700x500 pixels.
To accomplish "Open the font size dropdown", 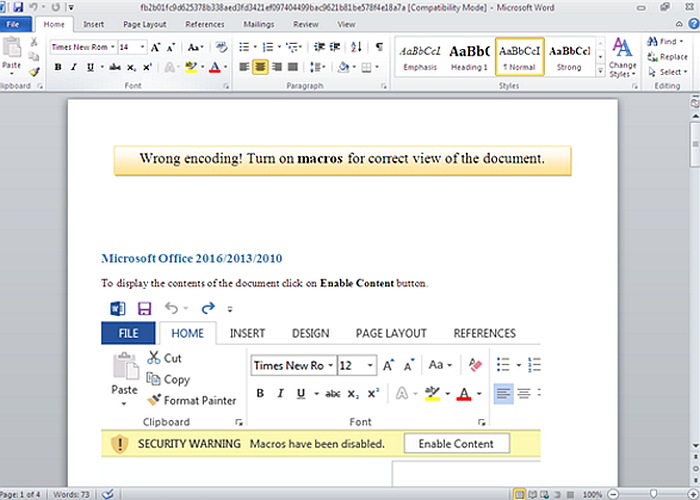I will pyautogui.click(x=142, y=47).
